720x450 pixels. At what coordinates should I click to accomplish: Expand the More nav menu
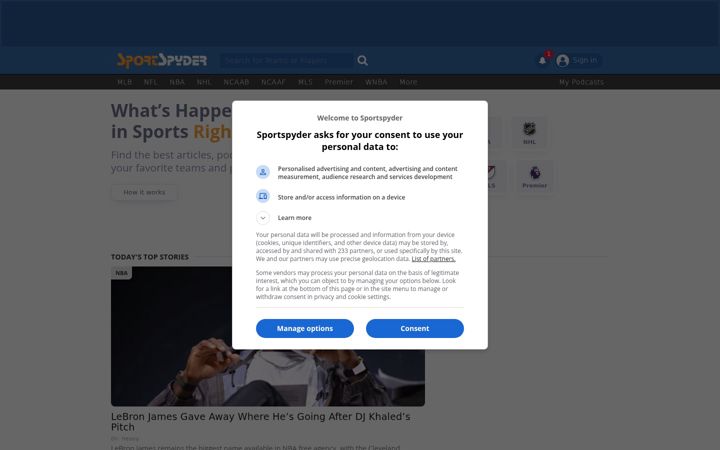tap(408, 82)
